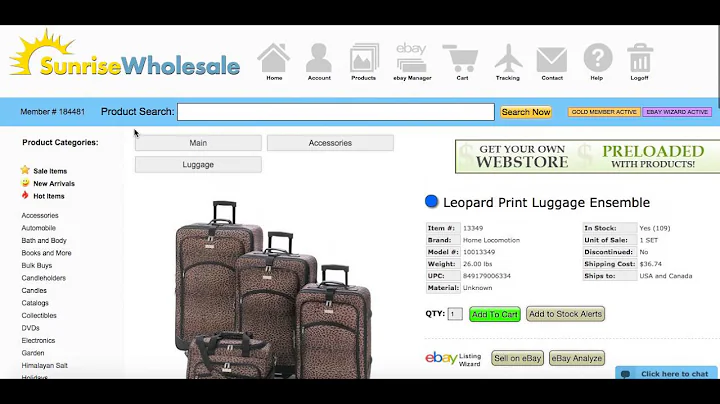Open the Contact envelope icon

click(552, 60)
